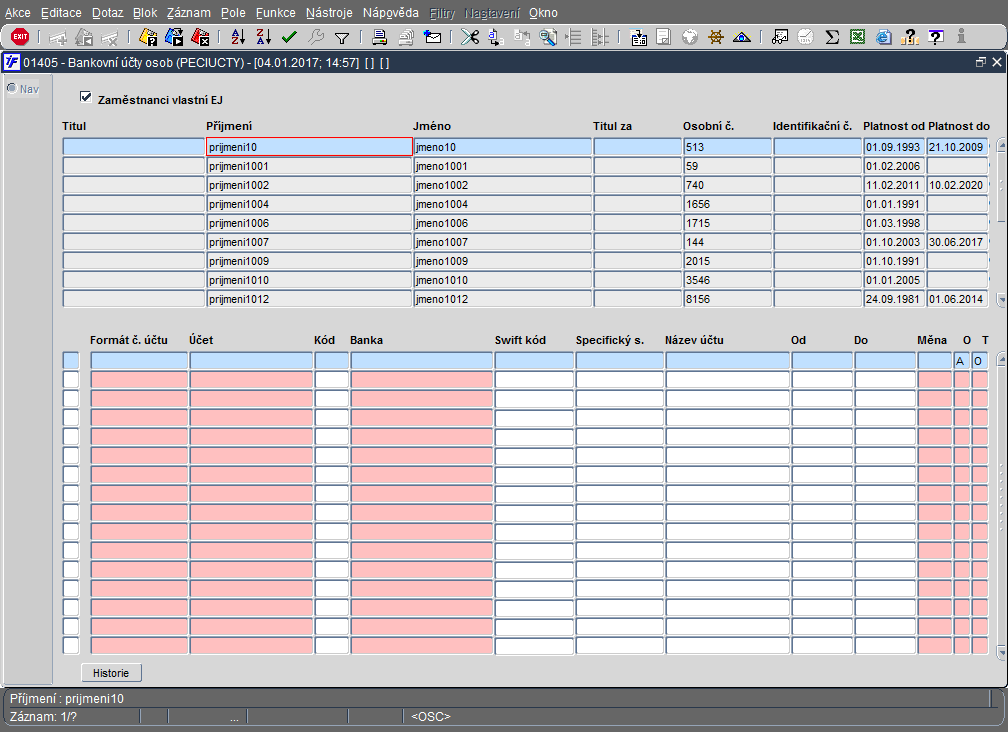Click scroll-up arrow of employees list scrollbar
Screen dimensions: 1008x732
click(1002, 145)
